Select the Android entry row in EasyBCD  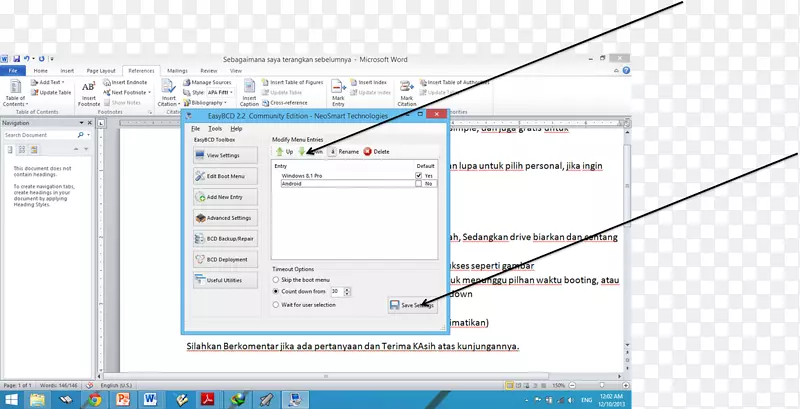(359, 184)
